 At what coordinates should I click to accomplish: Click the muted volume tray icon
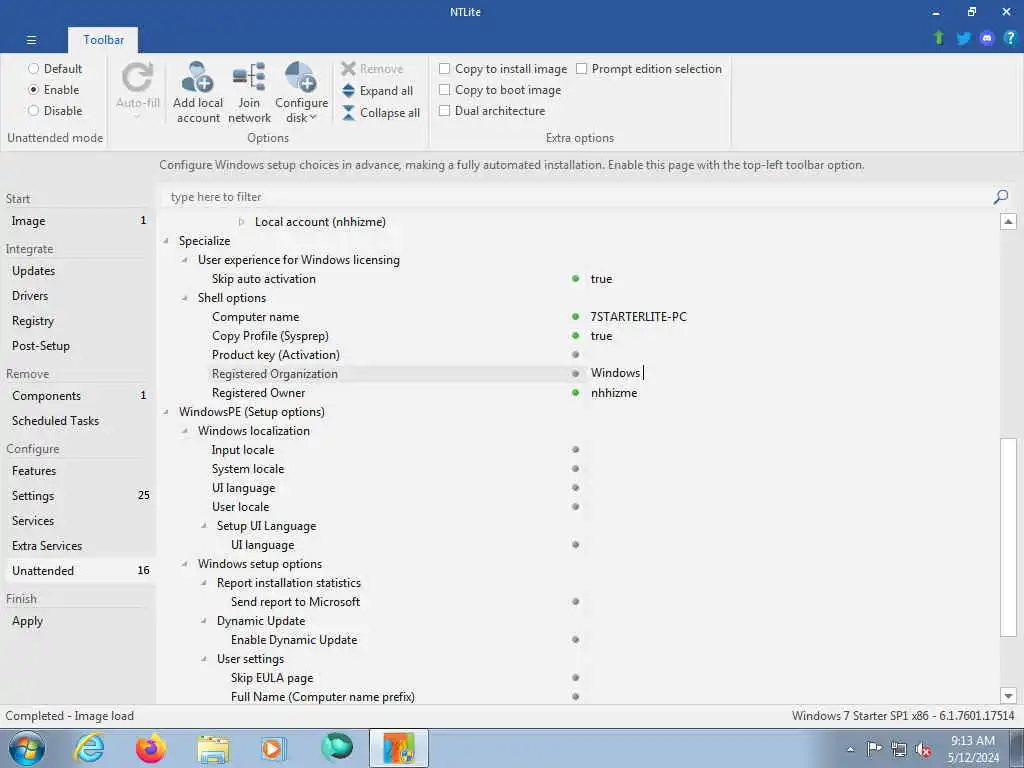click(x=923, y=749)
